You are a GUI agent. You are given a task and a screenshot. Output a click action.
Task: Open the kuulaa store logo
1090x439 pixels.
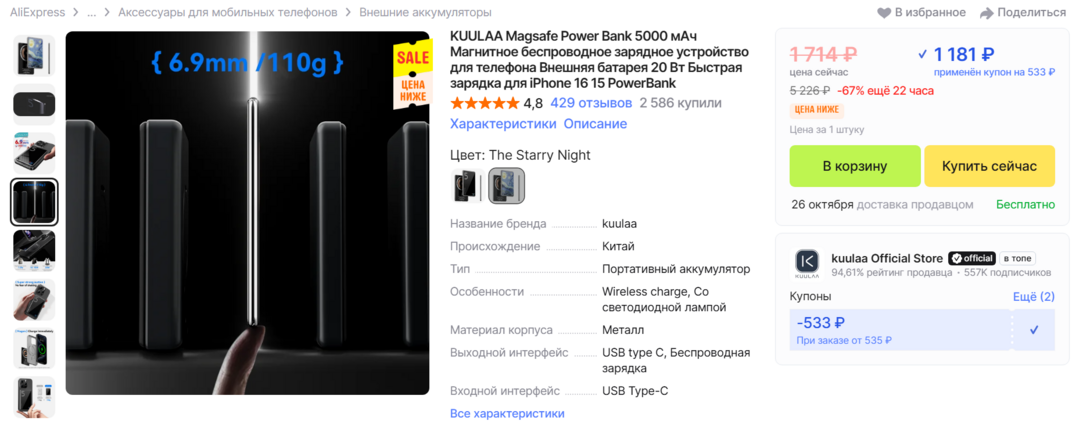click(807, 263)
